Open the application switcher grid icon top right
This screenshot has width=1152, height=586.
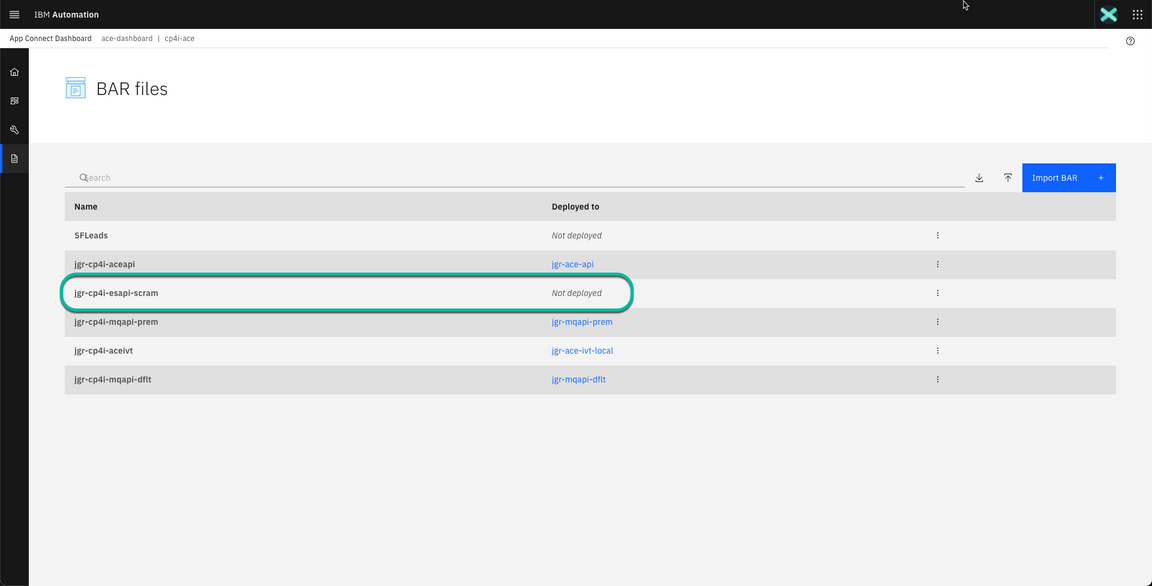tap(1137, 14)
